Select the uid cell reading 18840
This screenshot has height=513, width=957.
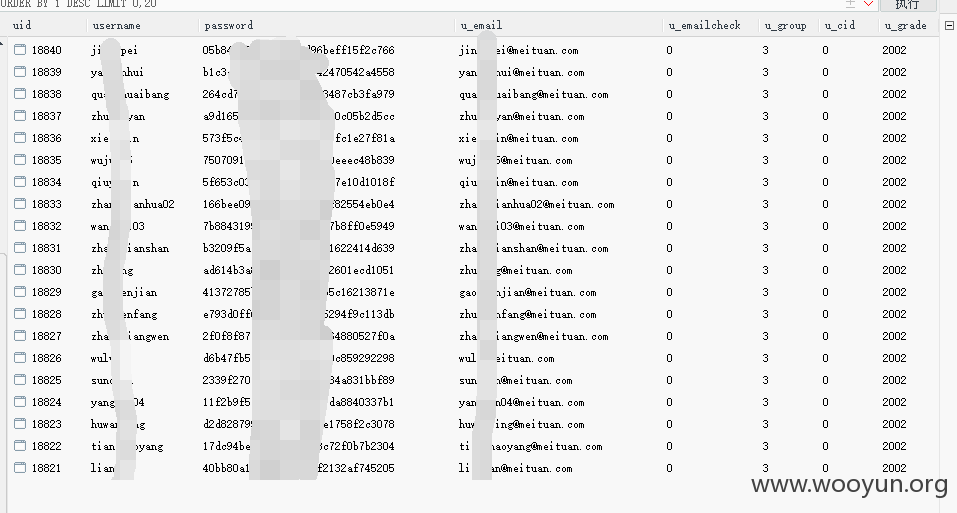coord(46,50)
